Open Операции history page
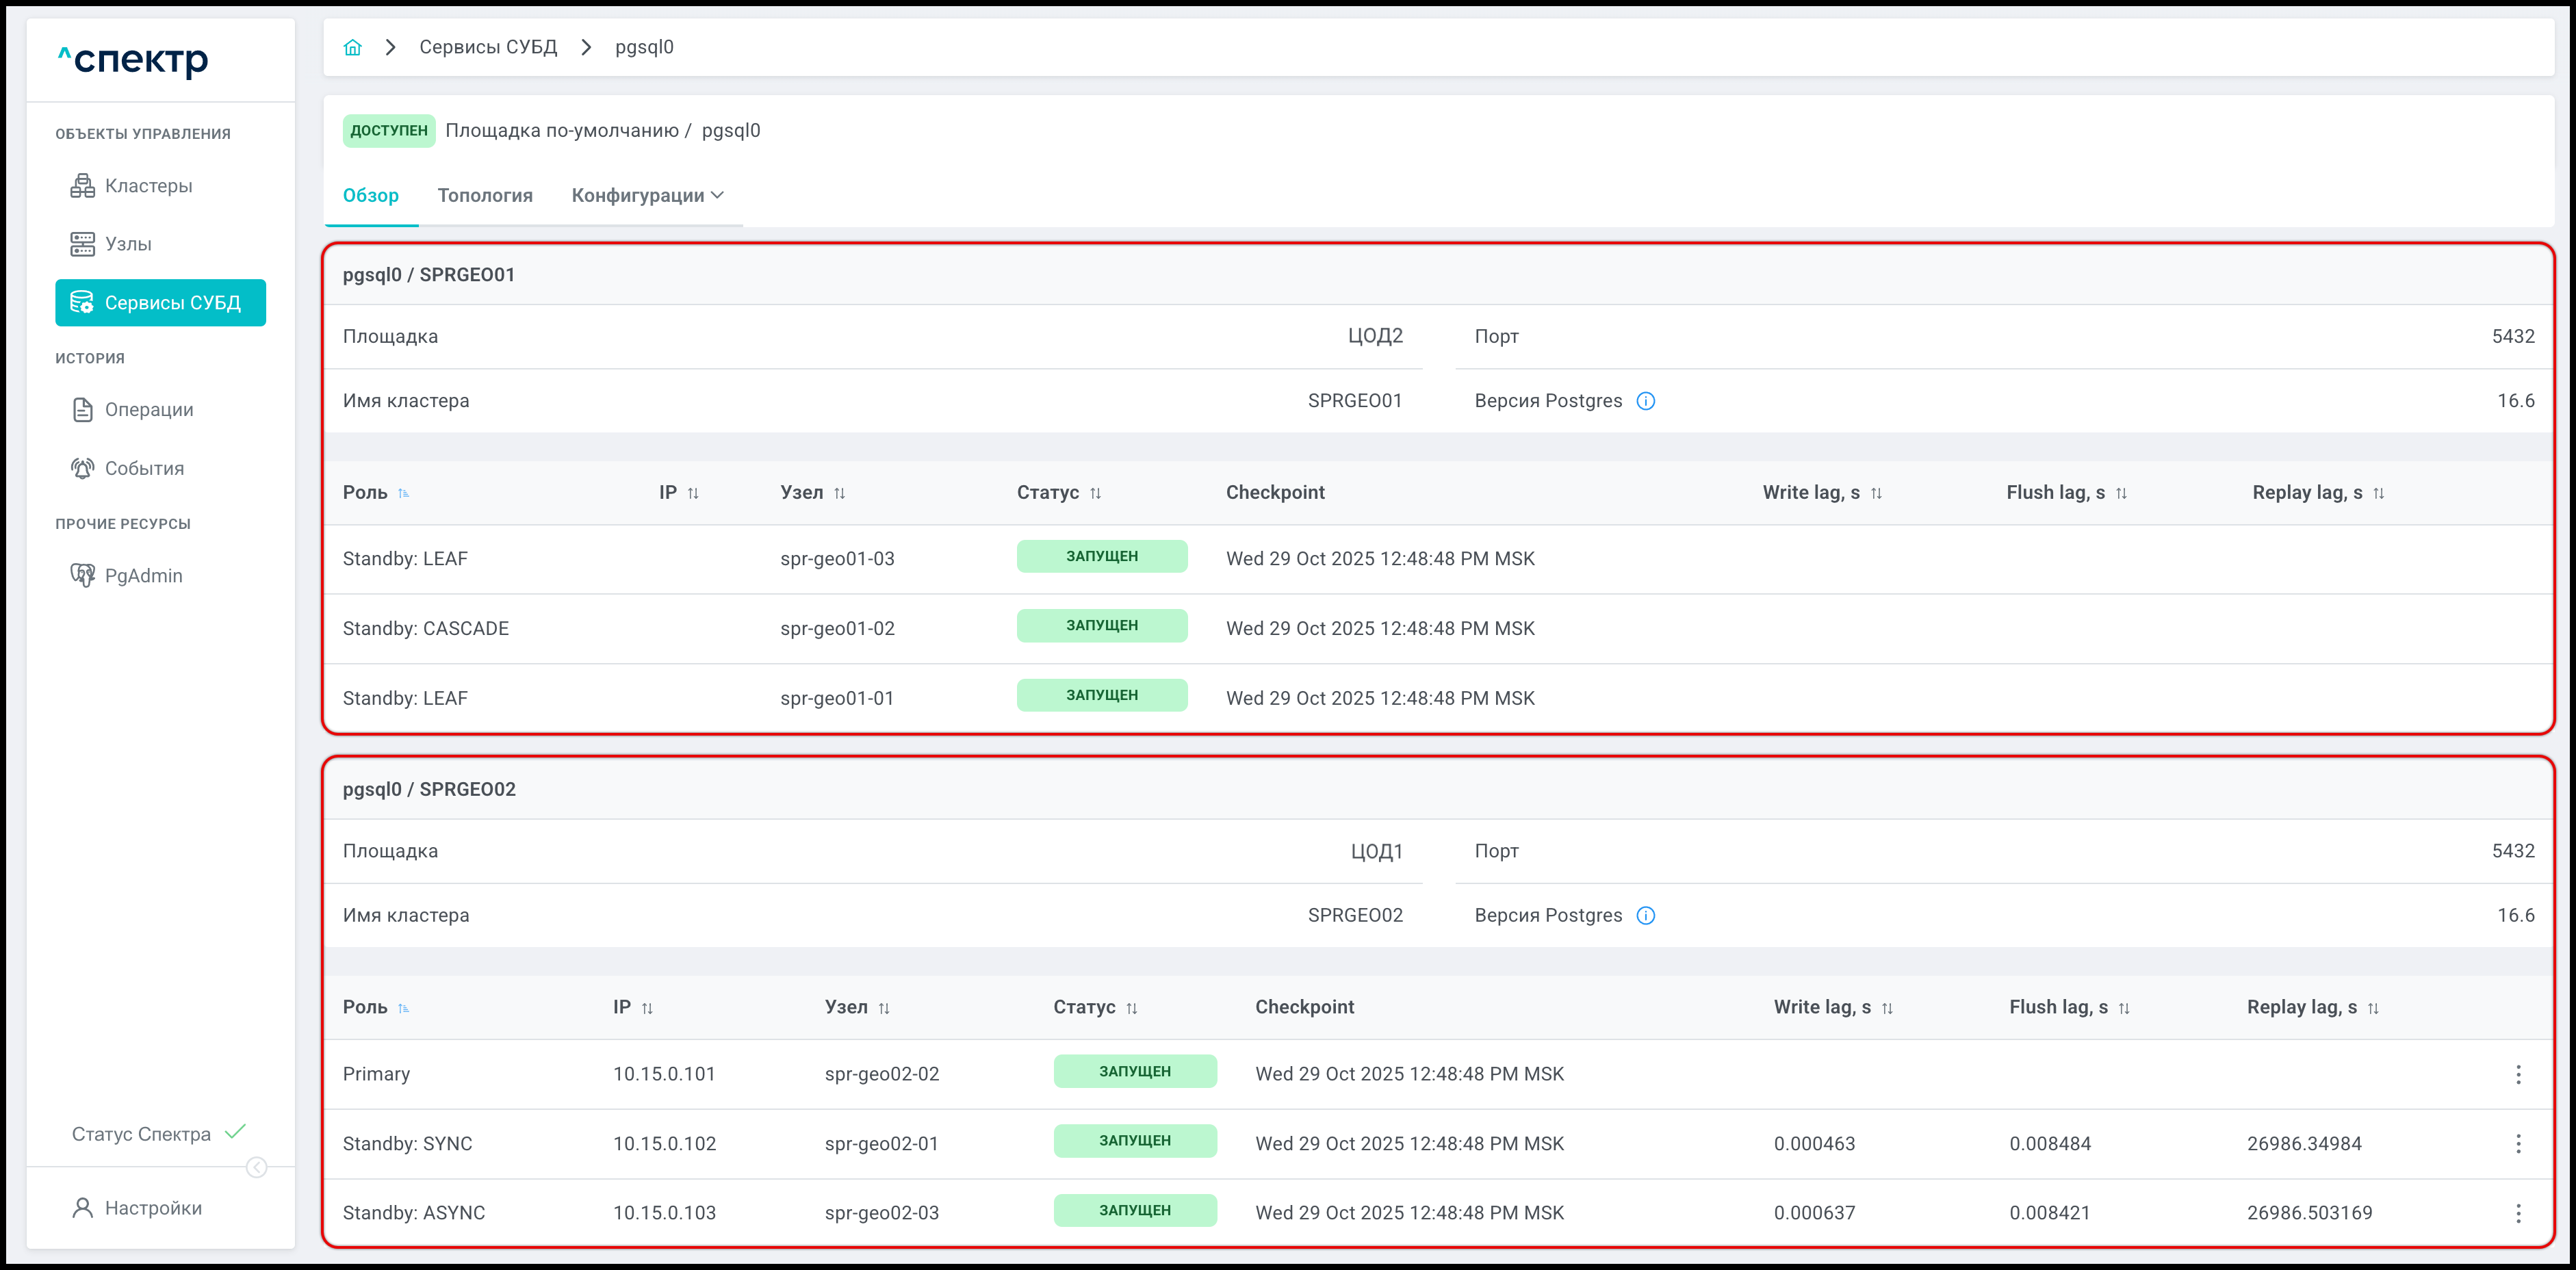2576x1270 pixels. point(148,410)
